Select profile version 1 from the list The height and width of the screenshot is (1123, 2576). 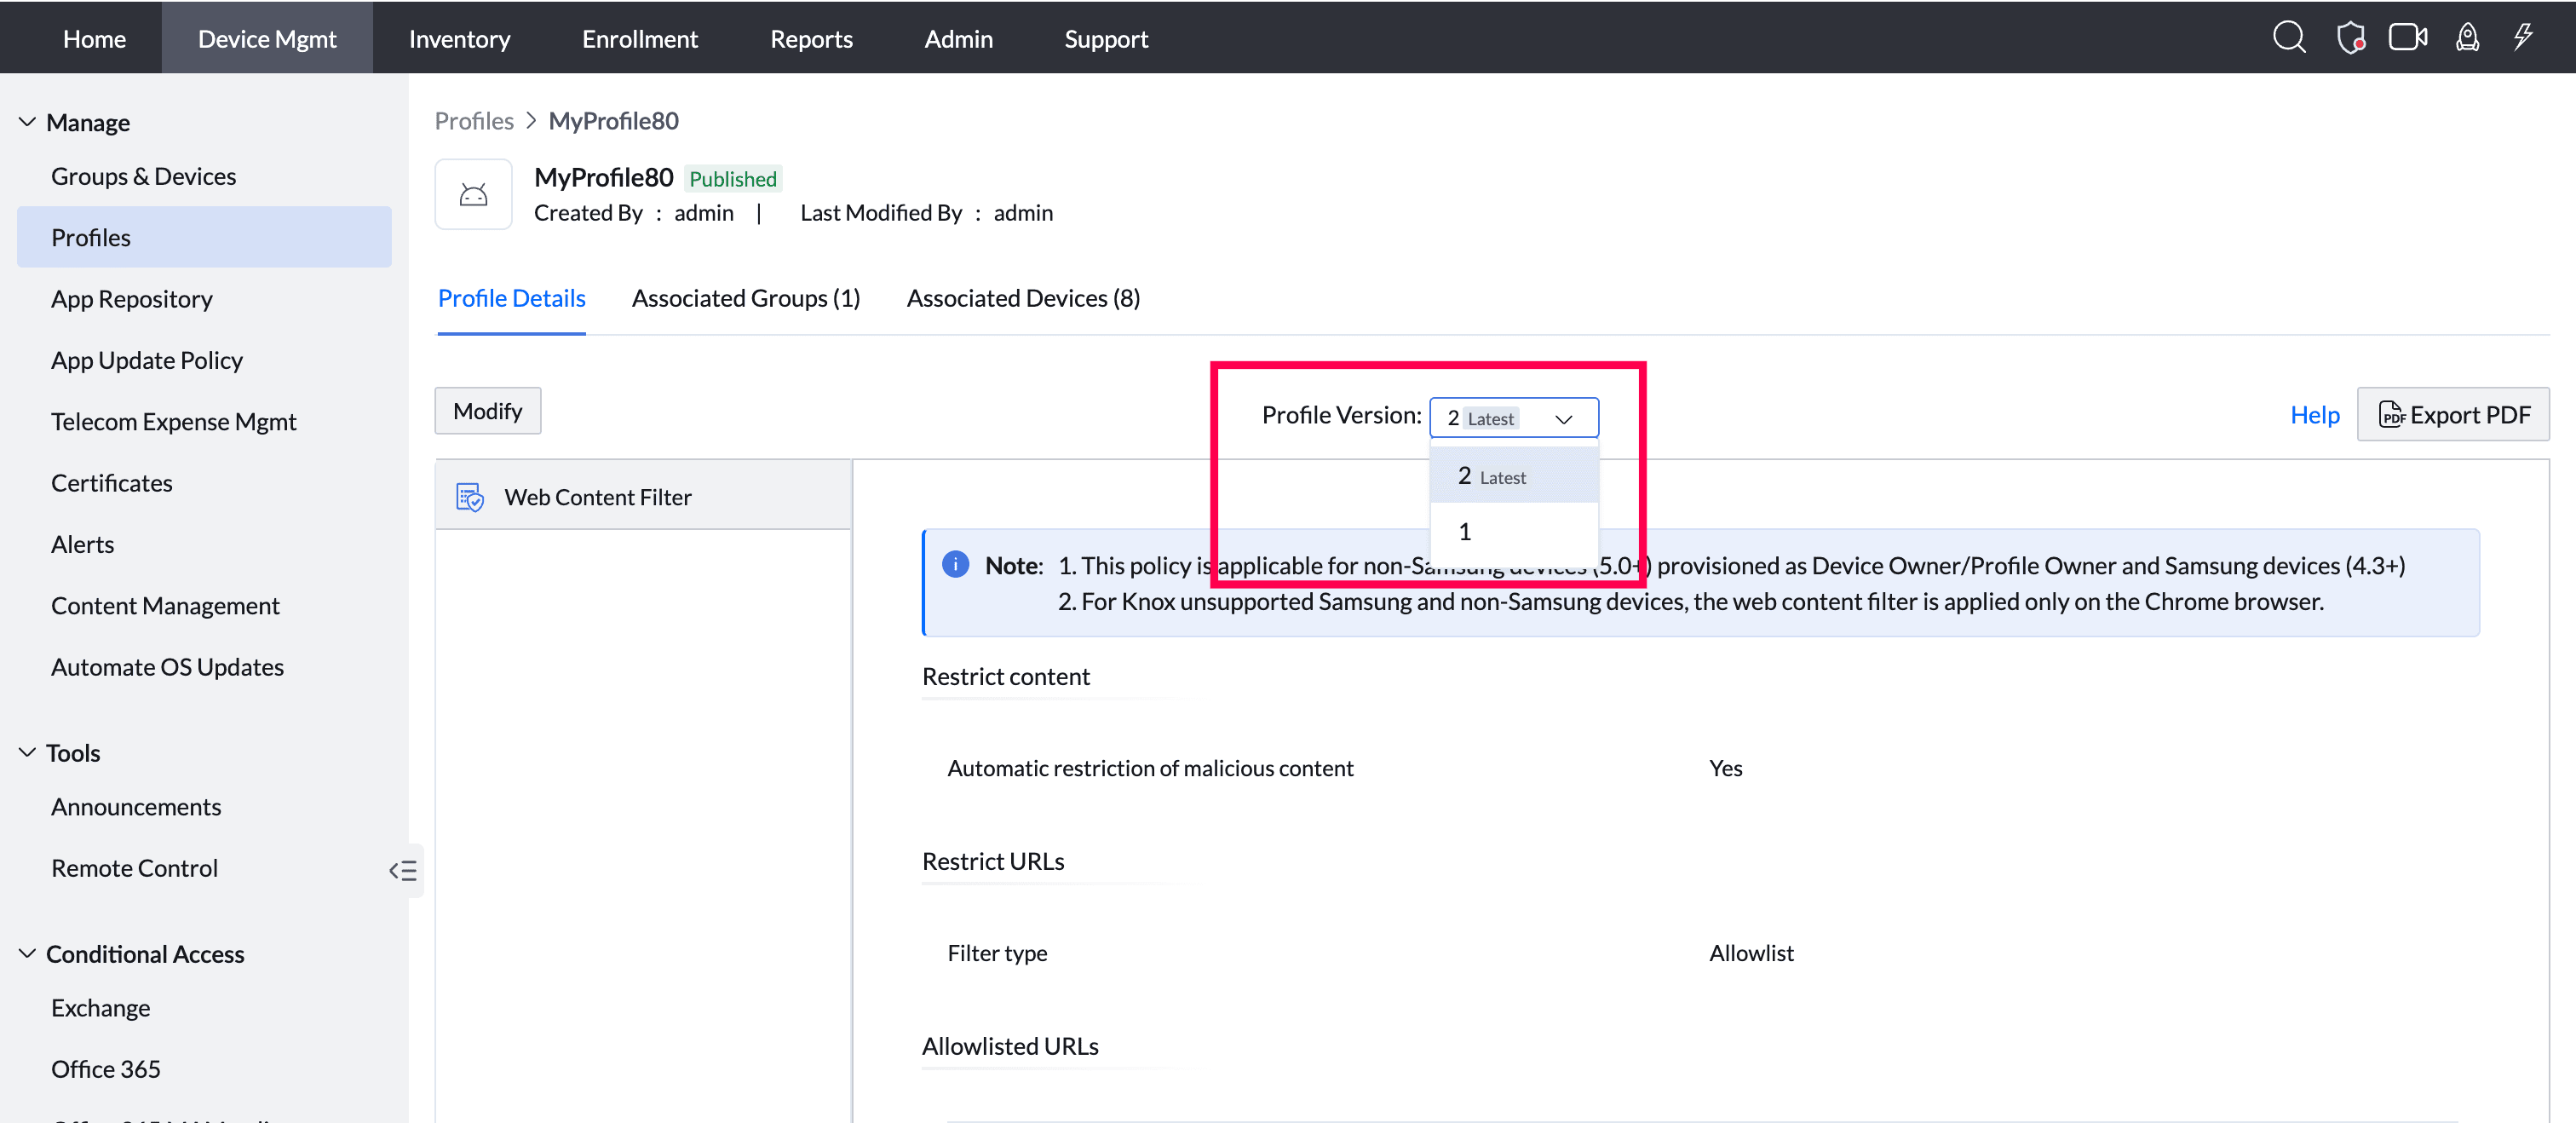(1514, 532)
